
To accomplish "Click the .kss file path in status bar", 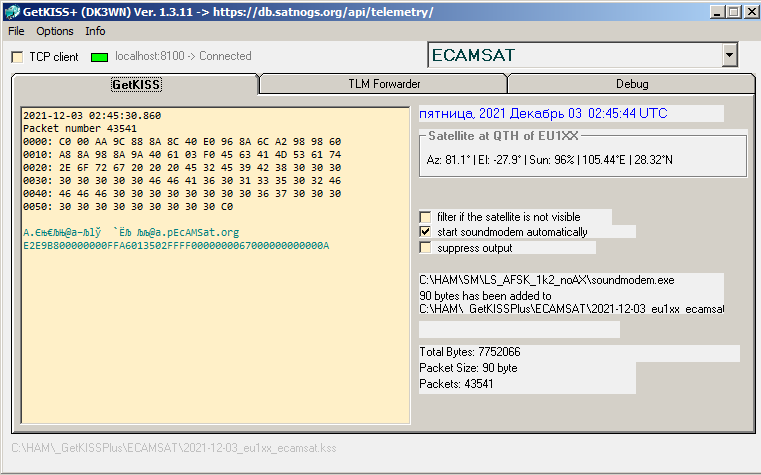I will click(x=174, y=448).
